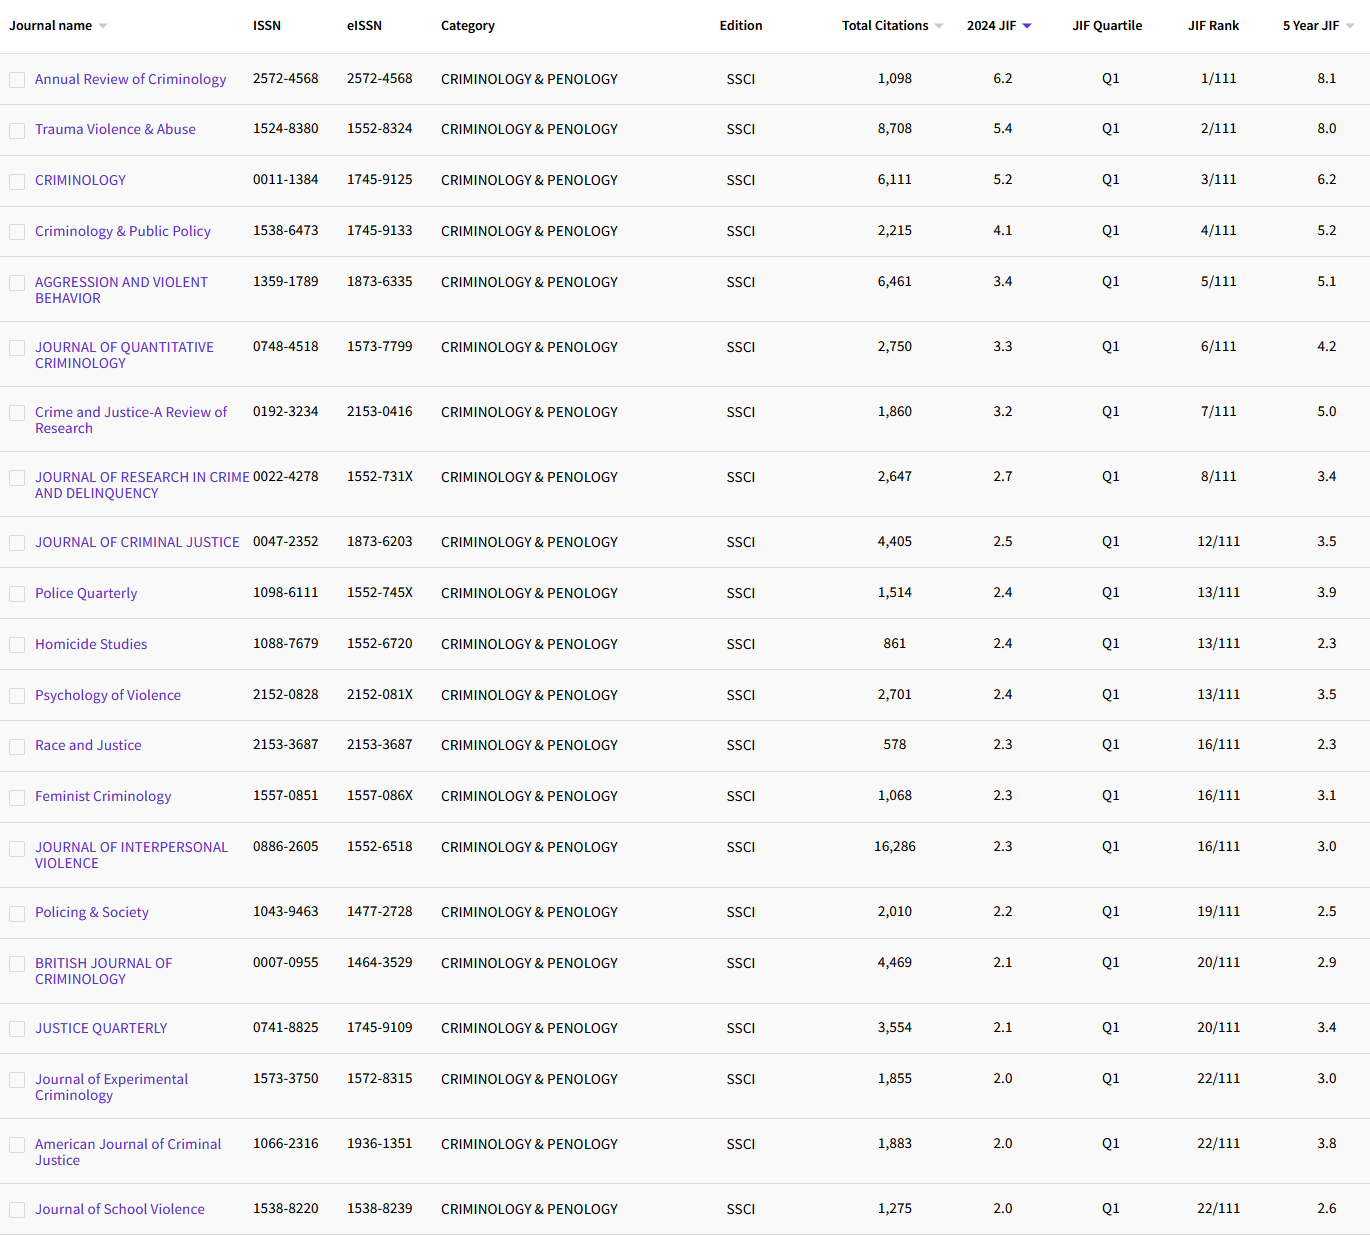The height and width of the screenshot is (1236, 1370).
Task: Click eISSN 1936-1351
Action: [380, 1143]
